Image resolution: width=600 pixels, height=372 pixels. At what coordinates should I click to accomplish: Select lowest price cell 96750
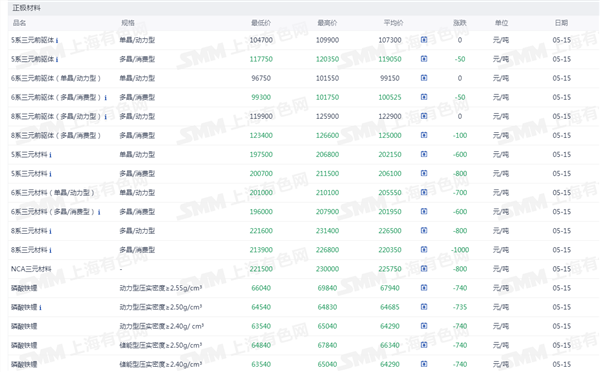coord(261,78)
